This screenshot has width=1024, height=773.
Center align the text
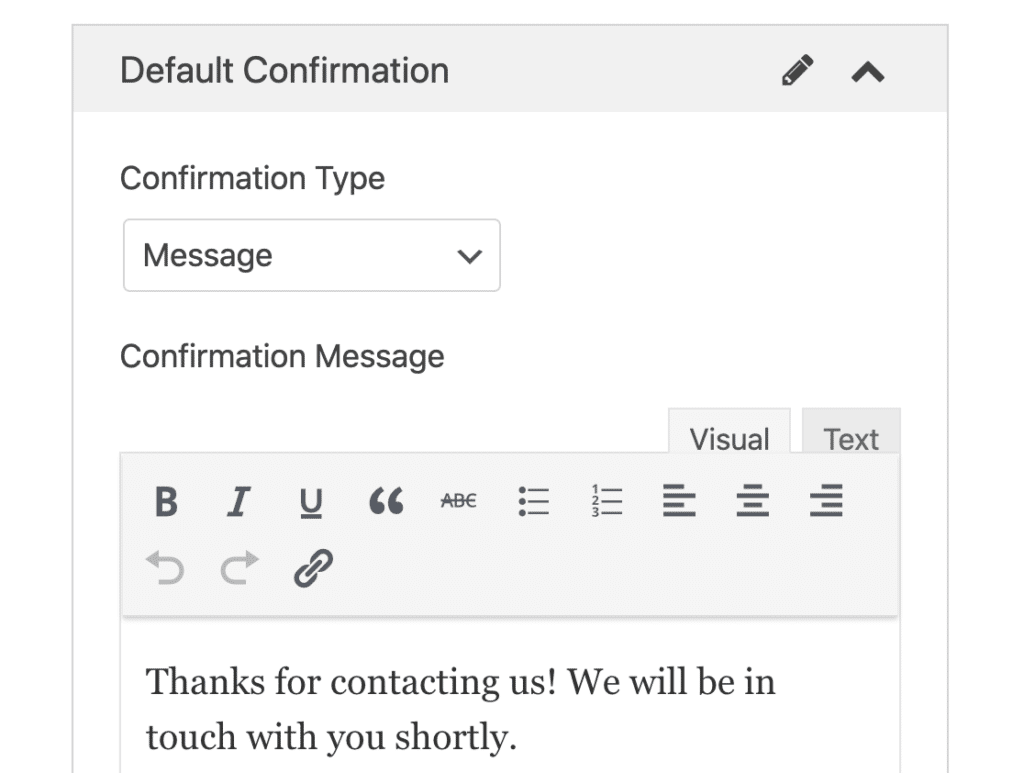(752, 501)
